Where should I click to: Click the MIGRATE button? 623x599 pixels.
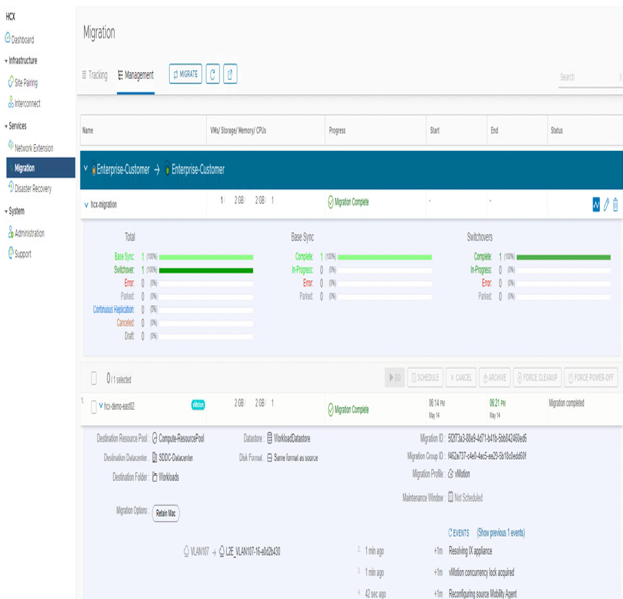[x=186, y=74]
